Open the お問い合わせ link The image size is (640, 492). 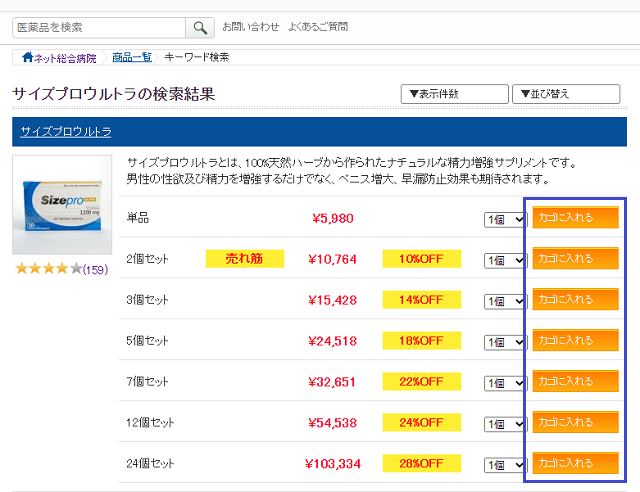click(x=251, y=27)
